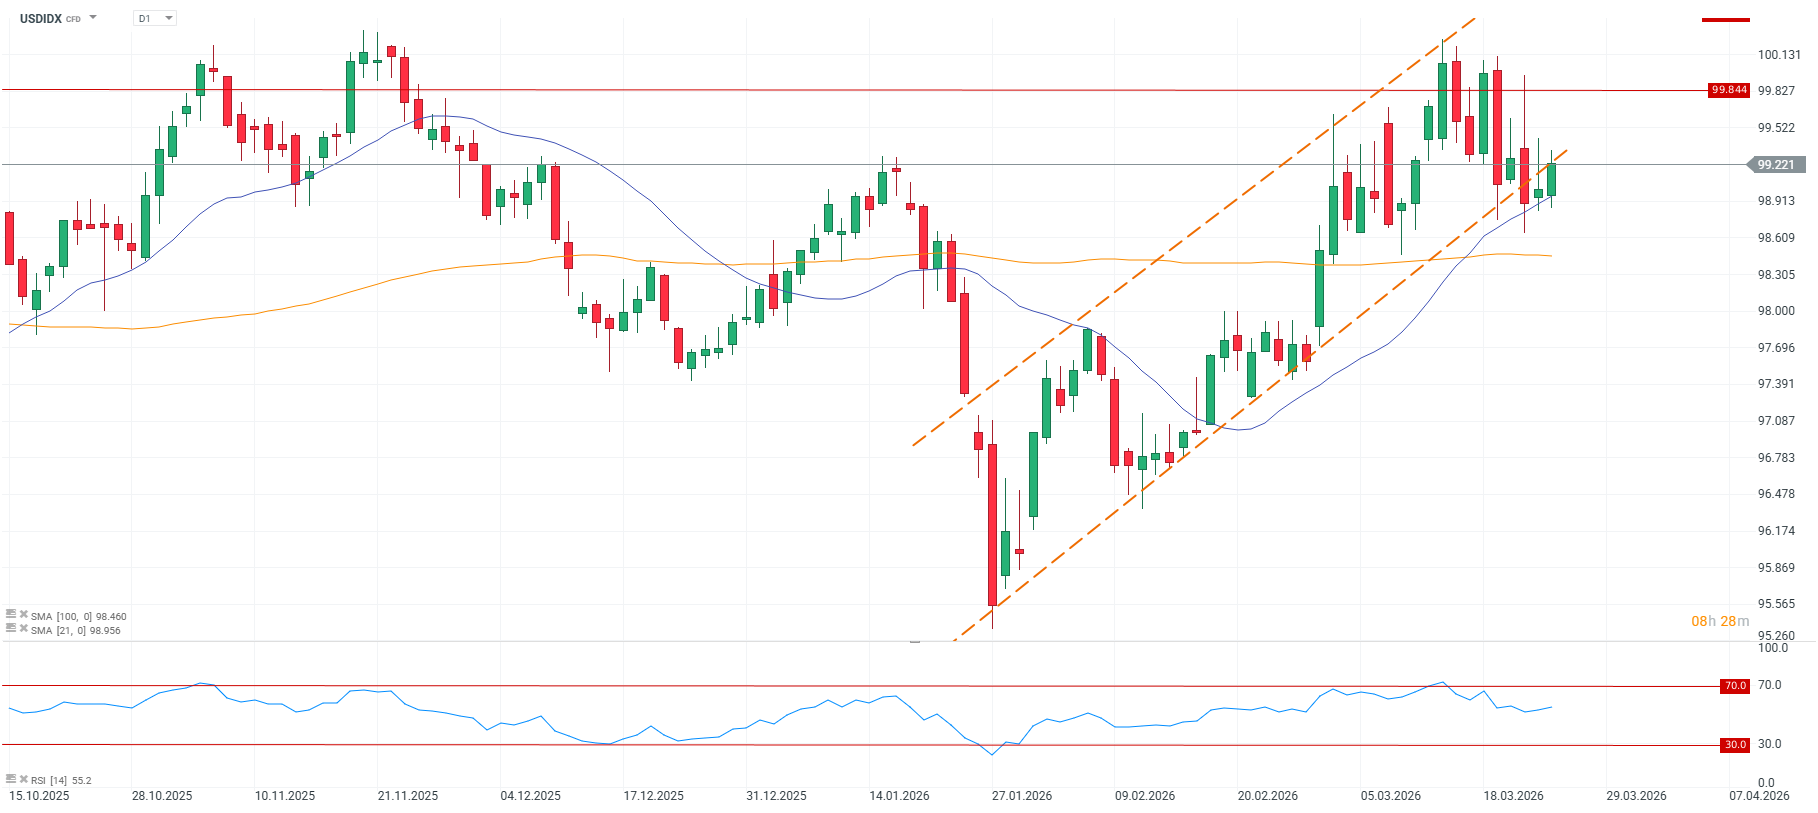
Task: Click the RSI 30.0 oversold level label
Action: coord(1735,745)
